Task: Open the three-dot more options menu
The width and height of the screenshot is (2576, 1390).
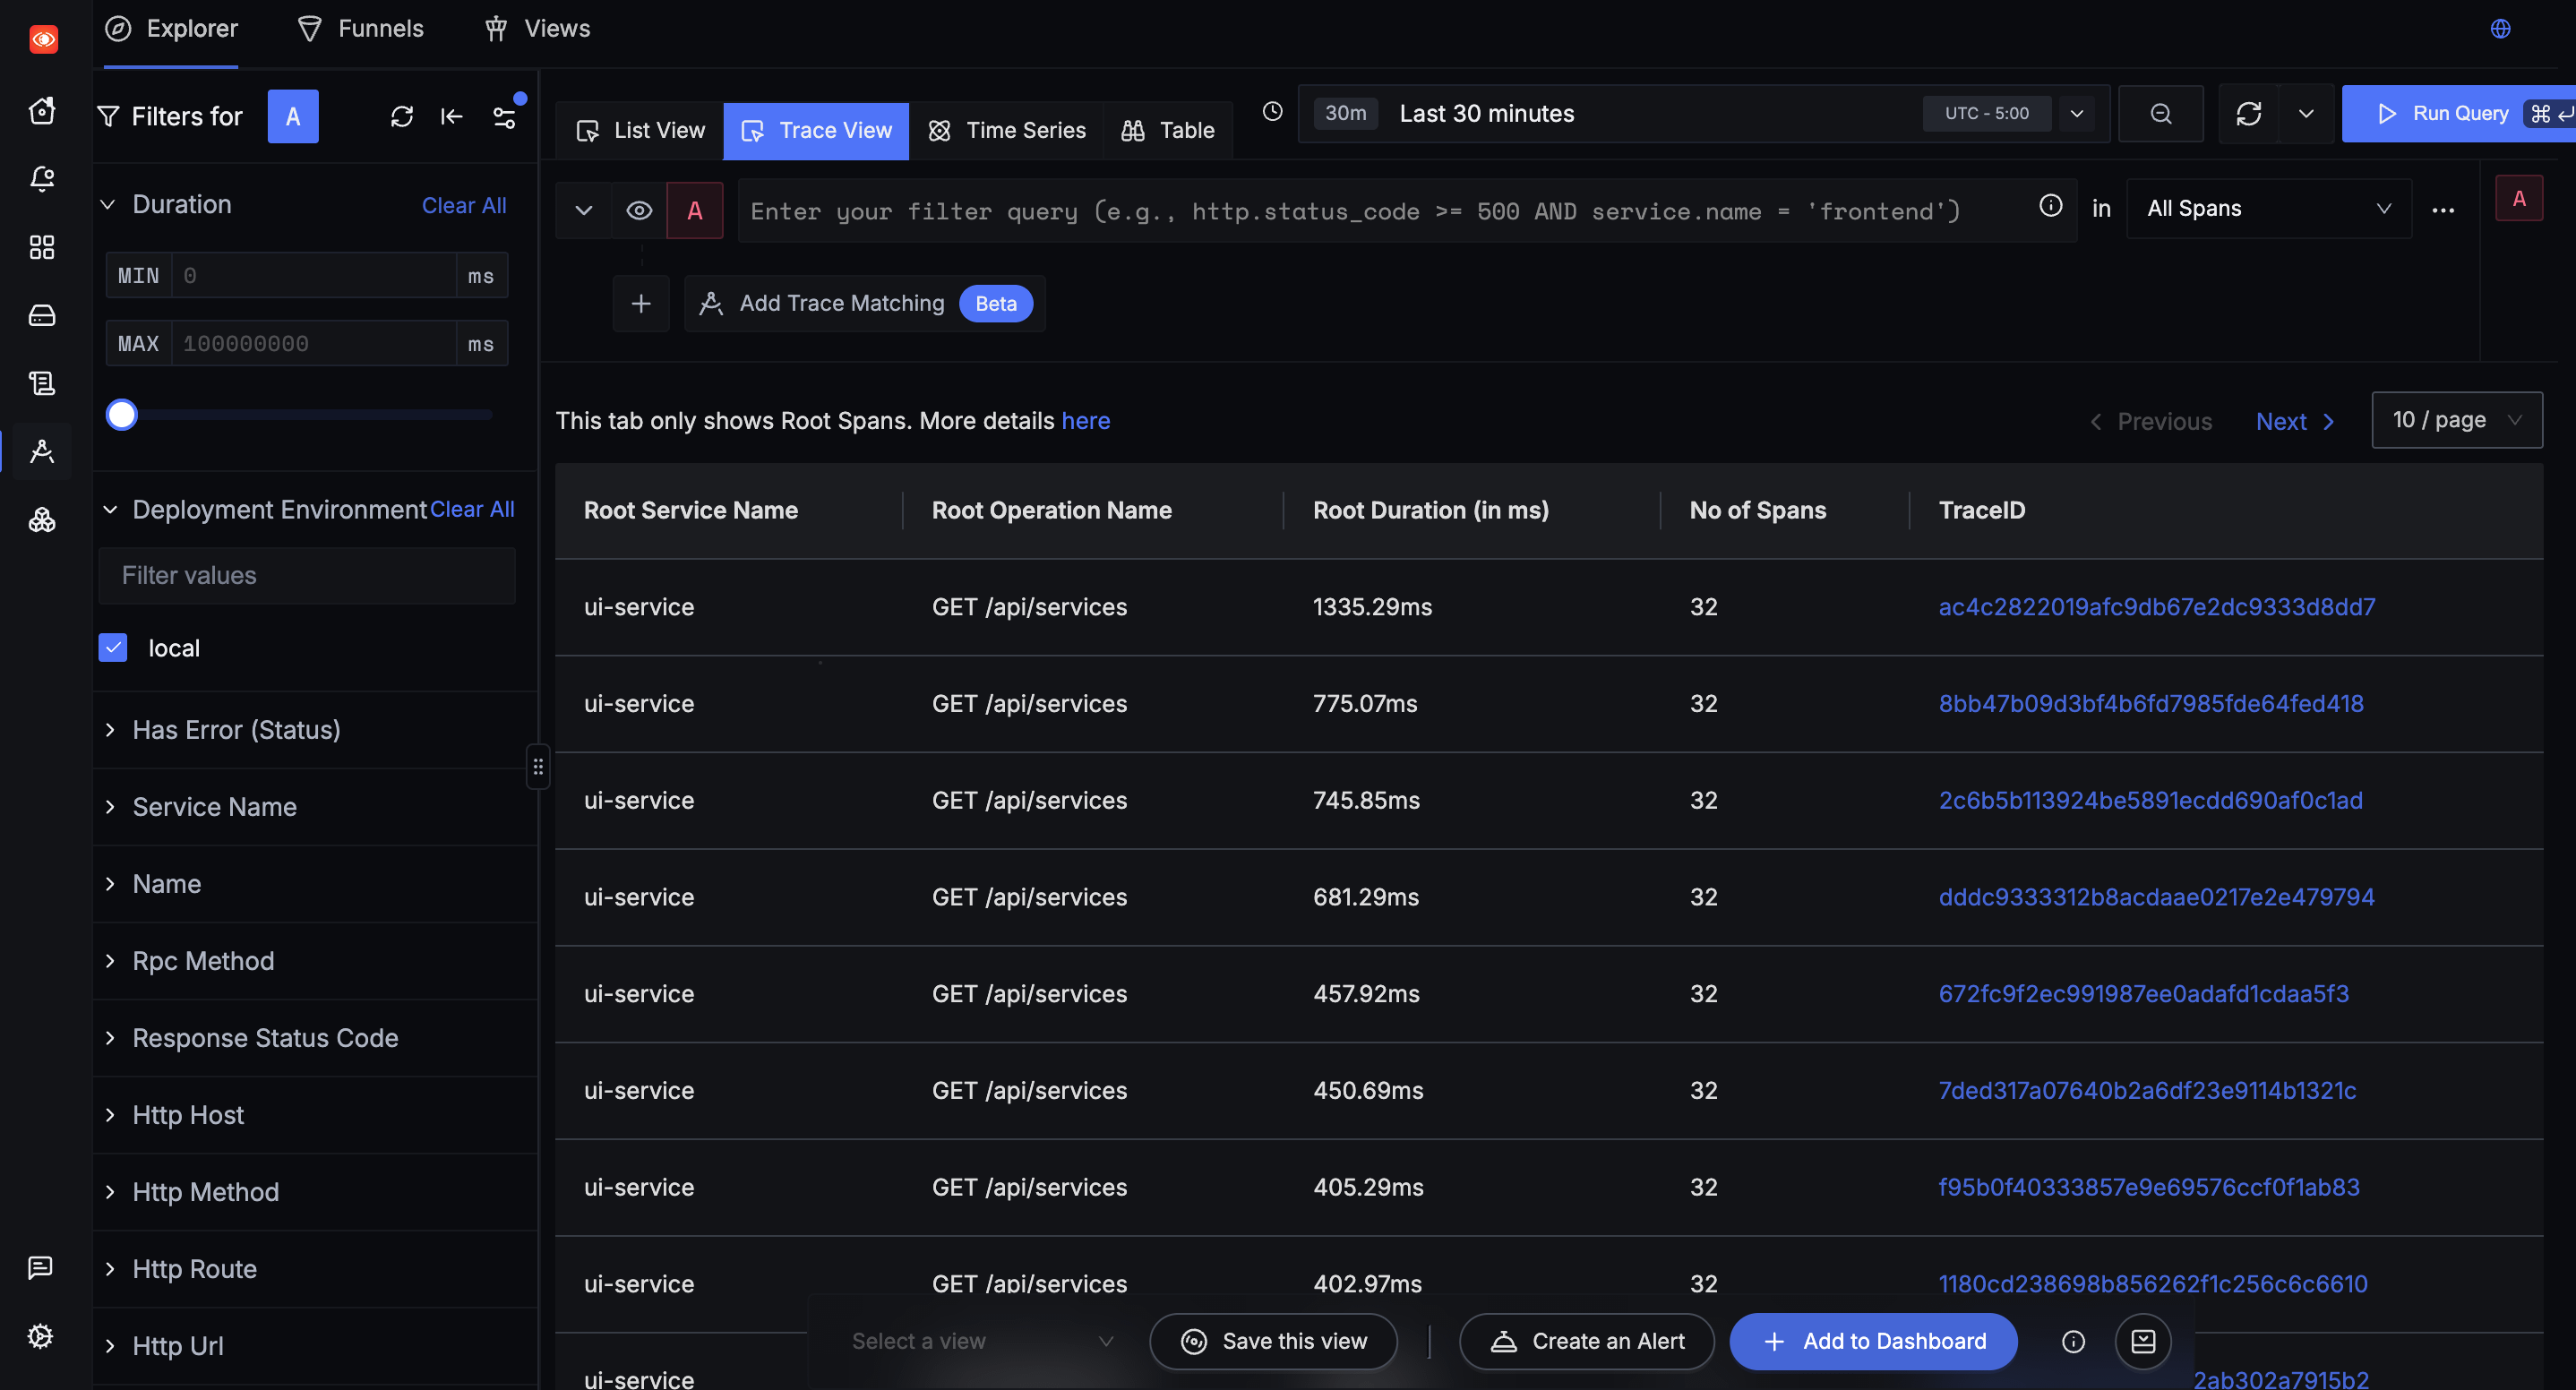Action: (x=2443, y=210)
